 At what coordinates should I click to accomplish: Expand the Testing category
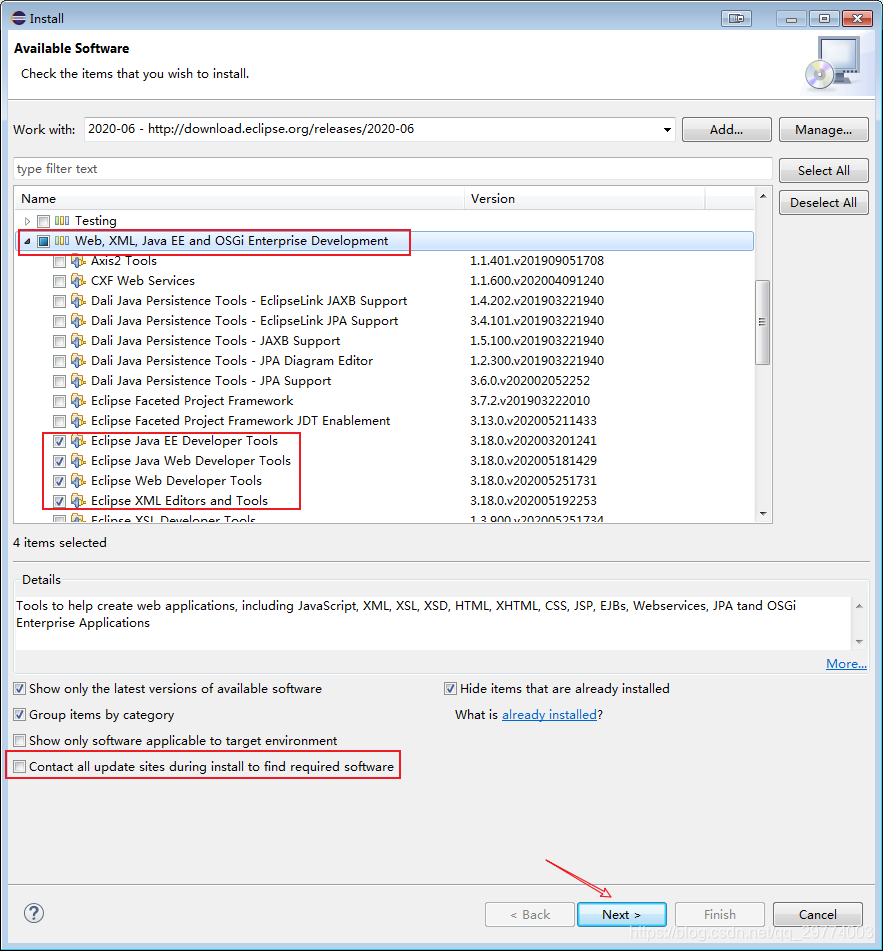[27, 221]
